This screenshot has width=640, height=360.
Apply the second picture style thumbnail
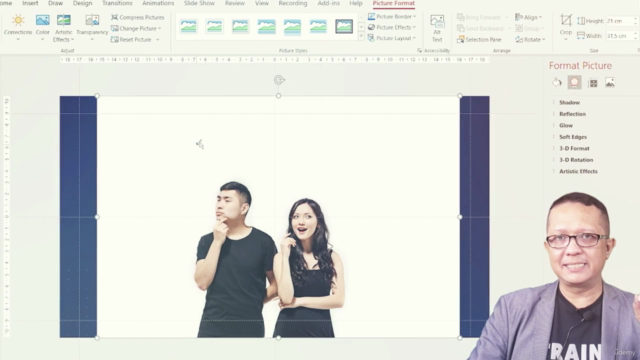214,27
